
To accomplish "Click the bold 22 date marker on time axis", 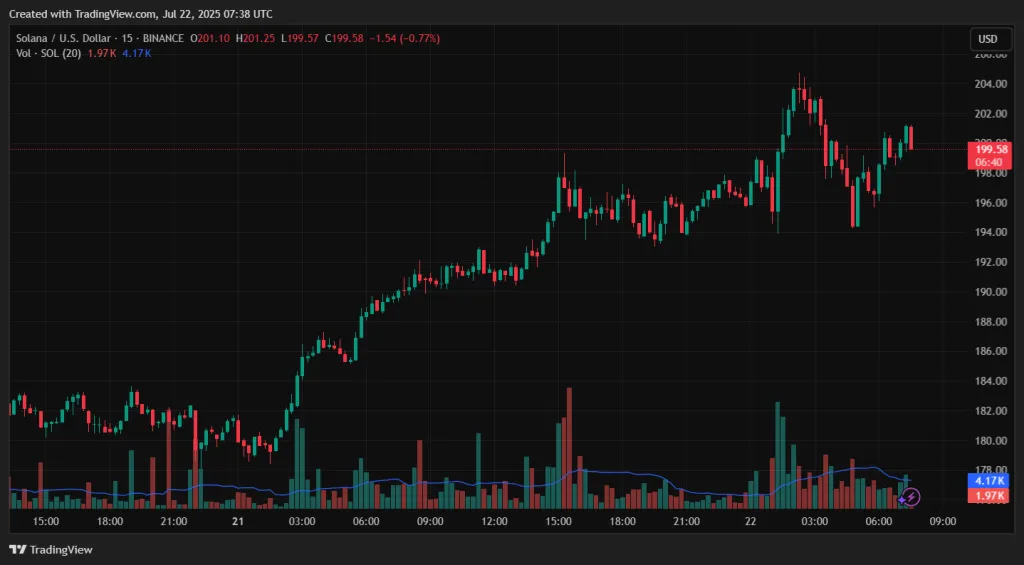I will 750,521.
